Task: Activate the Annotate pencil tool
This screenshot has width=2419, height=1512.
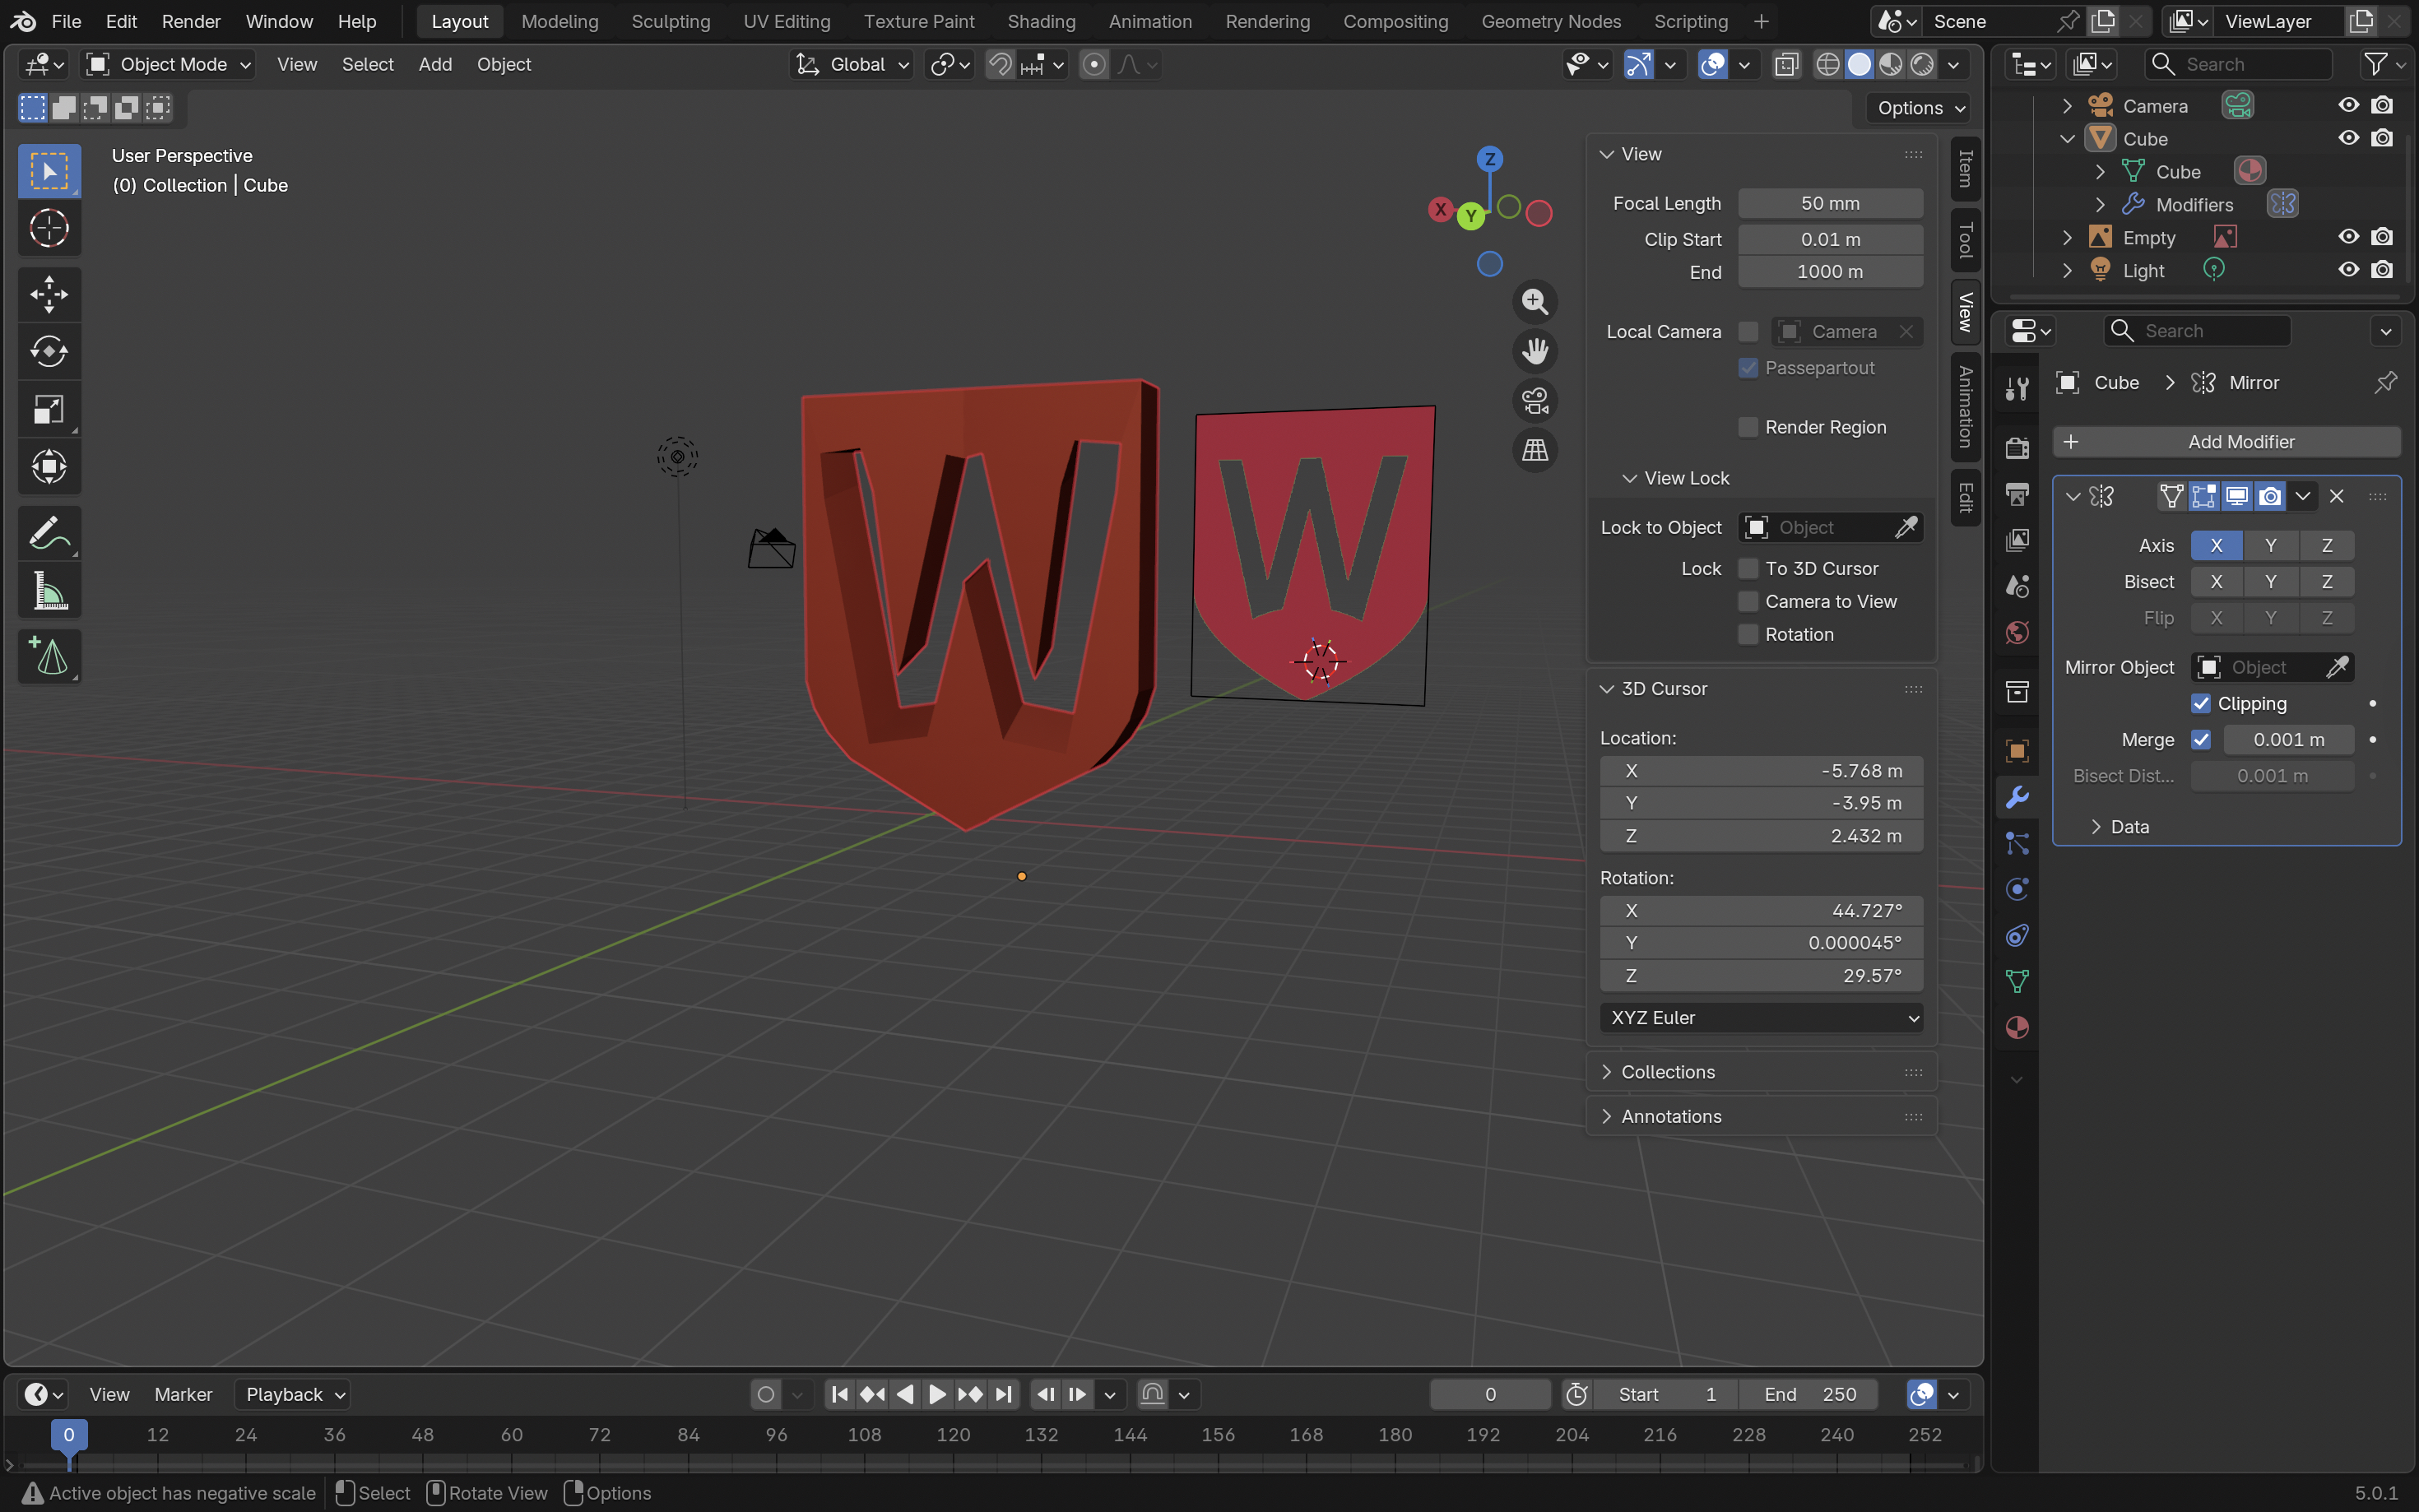Action: tap(48, 533)
